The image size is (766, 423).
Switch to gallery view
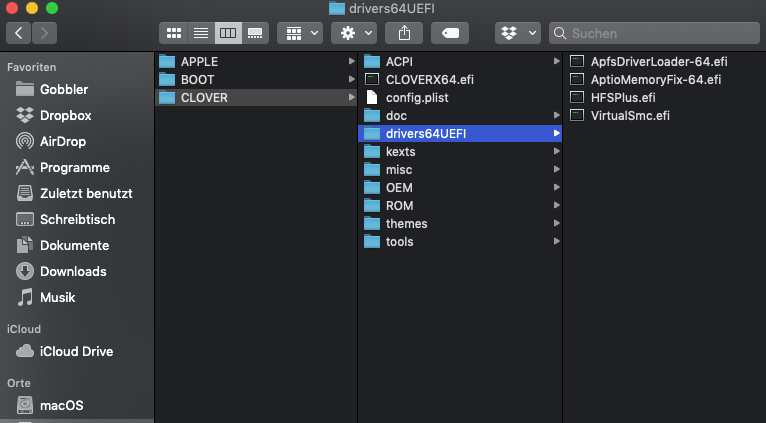coord(255,33)
